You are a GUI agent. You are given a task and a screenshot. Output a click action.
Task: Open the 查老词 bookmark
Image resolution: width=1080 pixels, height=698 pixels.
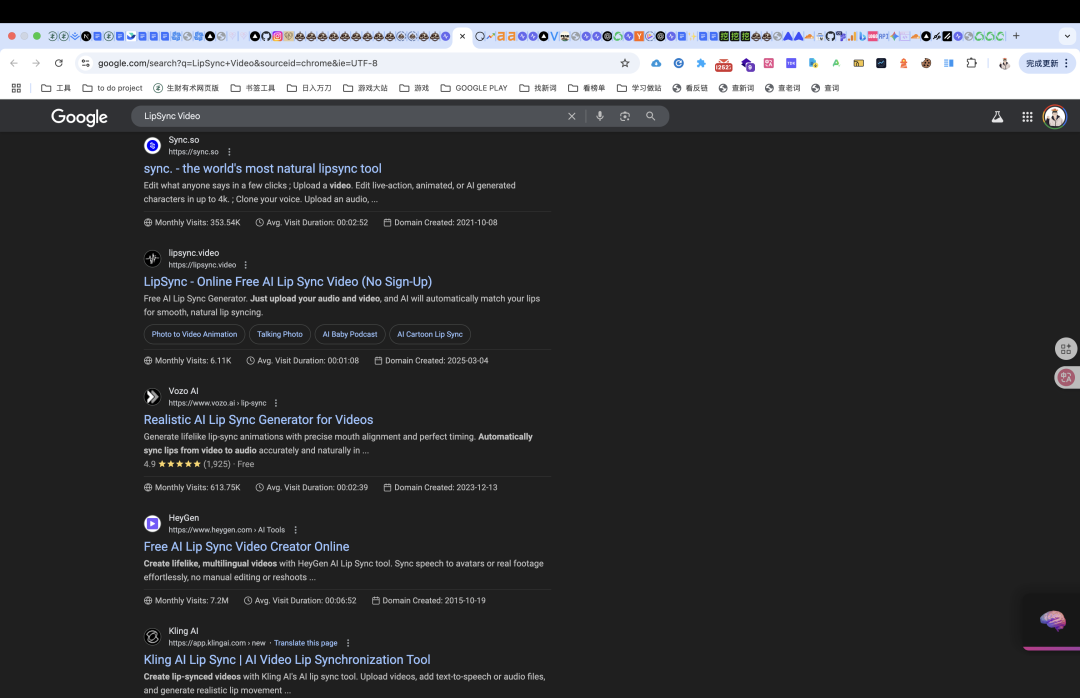click(x=782, y=88)
